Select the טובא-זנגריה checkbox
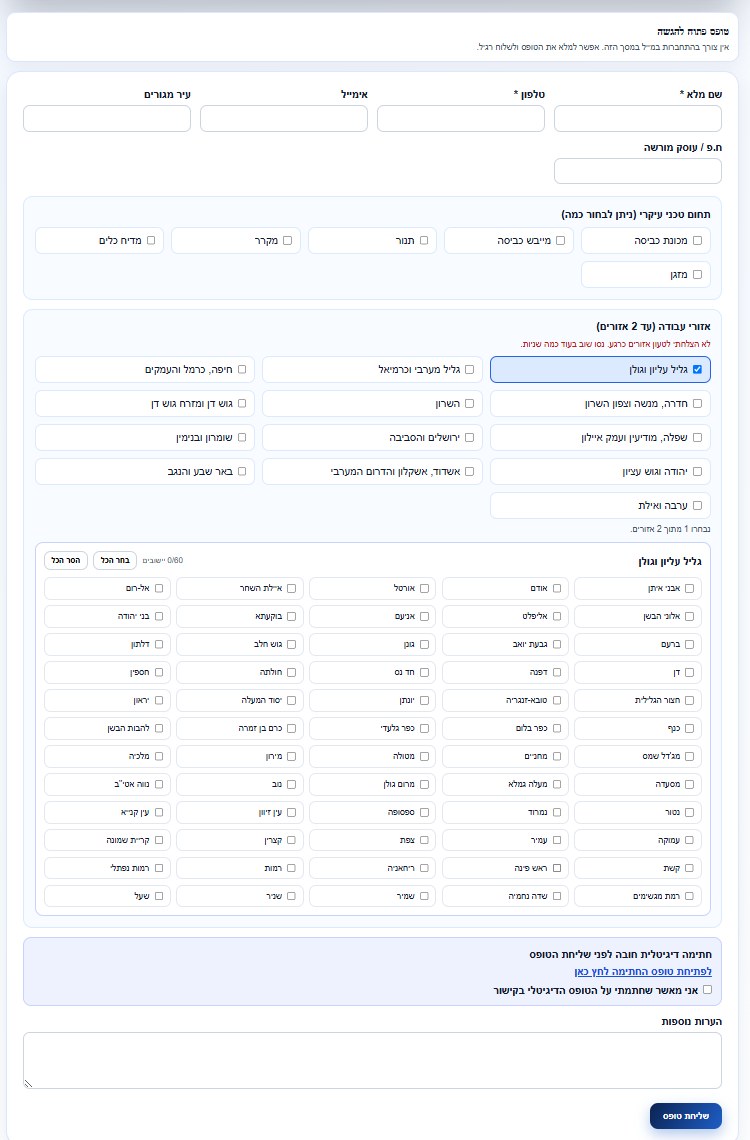This screenshot has height=1140, width=750. pyautogui.click(x=557, y=701)
